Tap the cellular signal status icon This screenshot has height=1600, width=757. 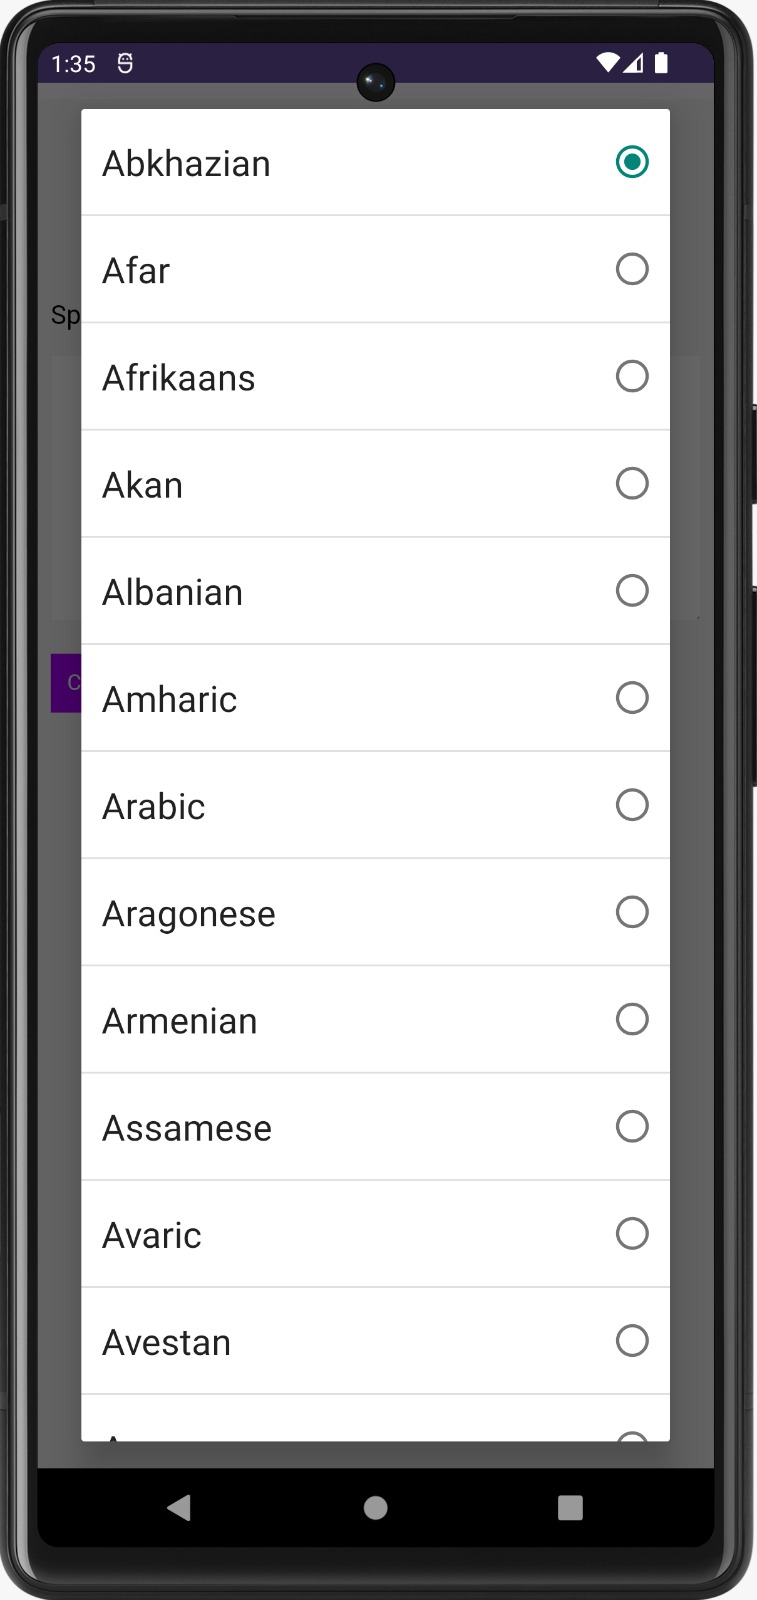[633, 63]
